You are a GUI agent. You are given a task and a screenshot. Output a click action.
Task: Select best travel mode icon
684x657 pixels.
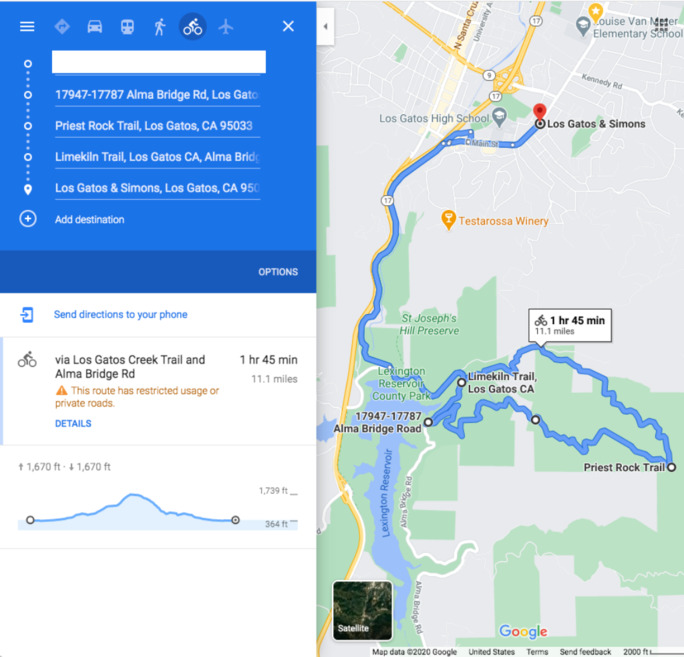click(x=62, y=27)
